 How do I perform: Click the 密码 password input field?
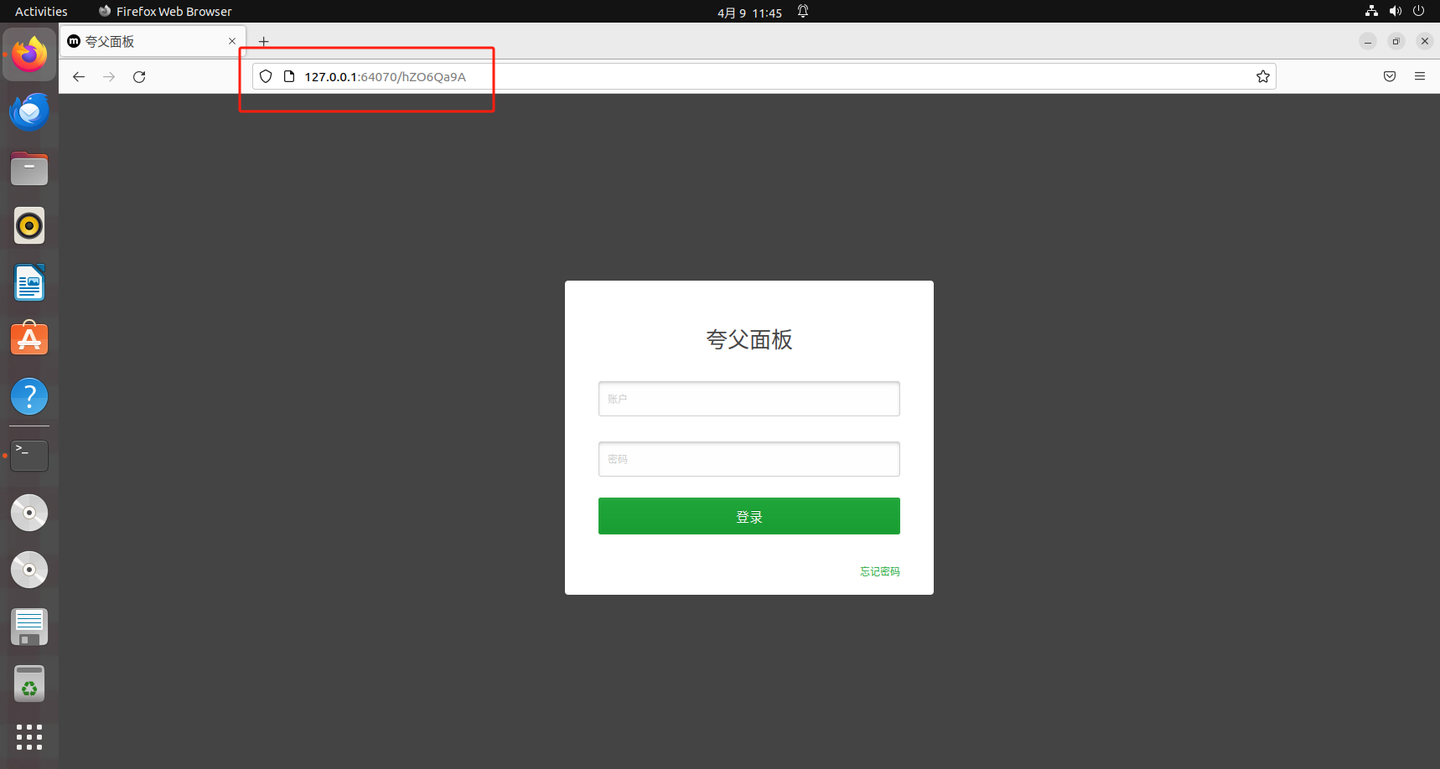click(748, 458)
